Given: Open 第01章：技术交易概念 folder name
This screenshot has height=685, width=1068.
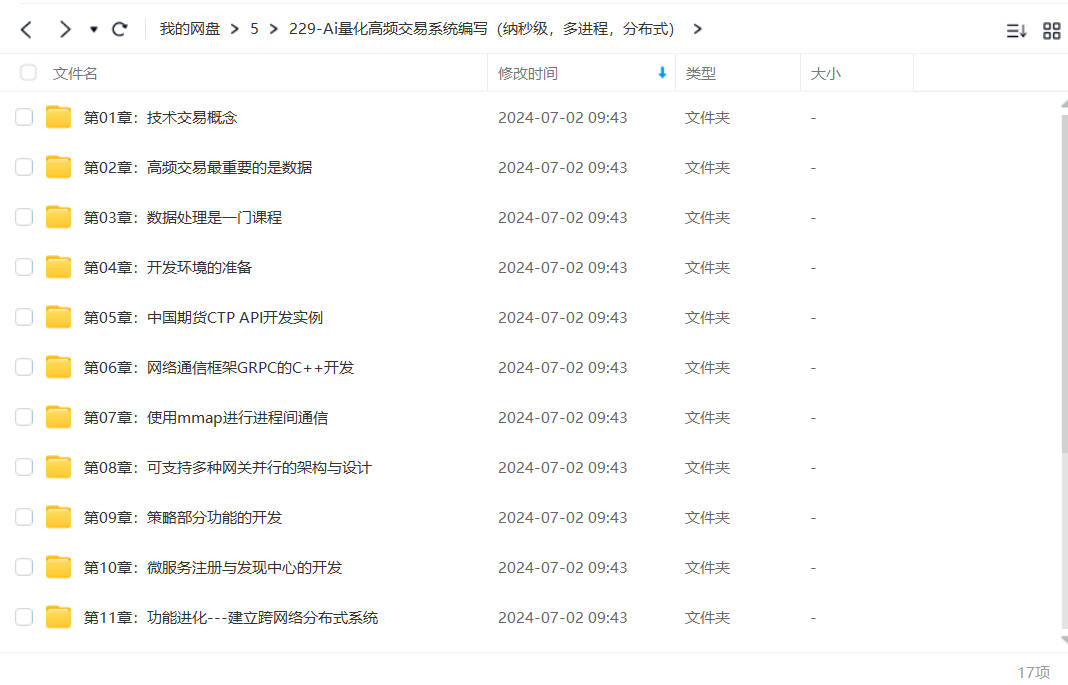Looking at the screenshot, I should coord(161,118).
